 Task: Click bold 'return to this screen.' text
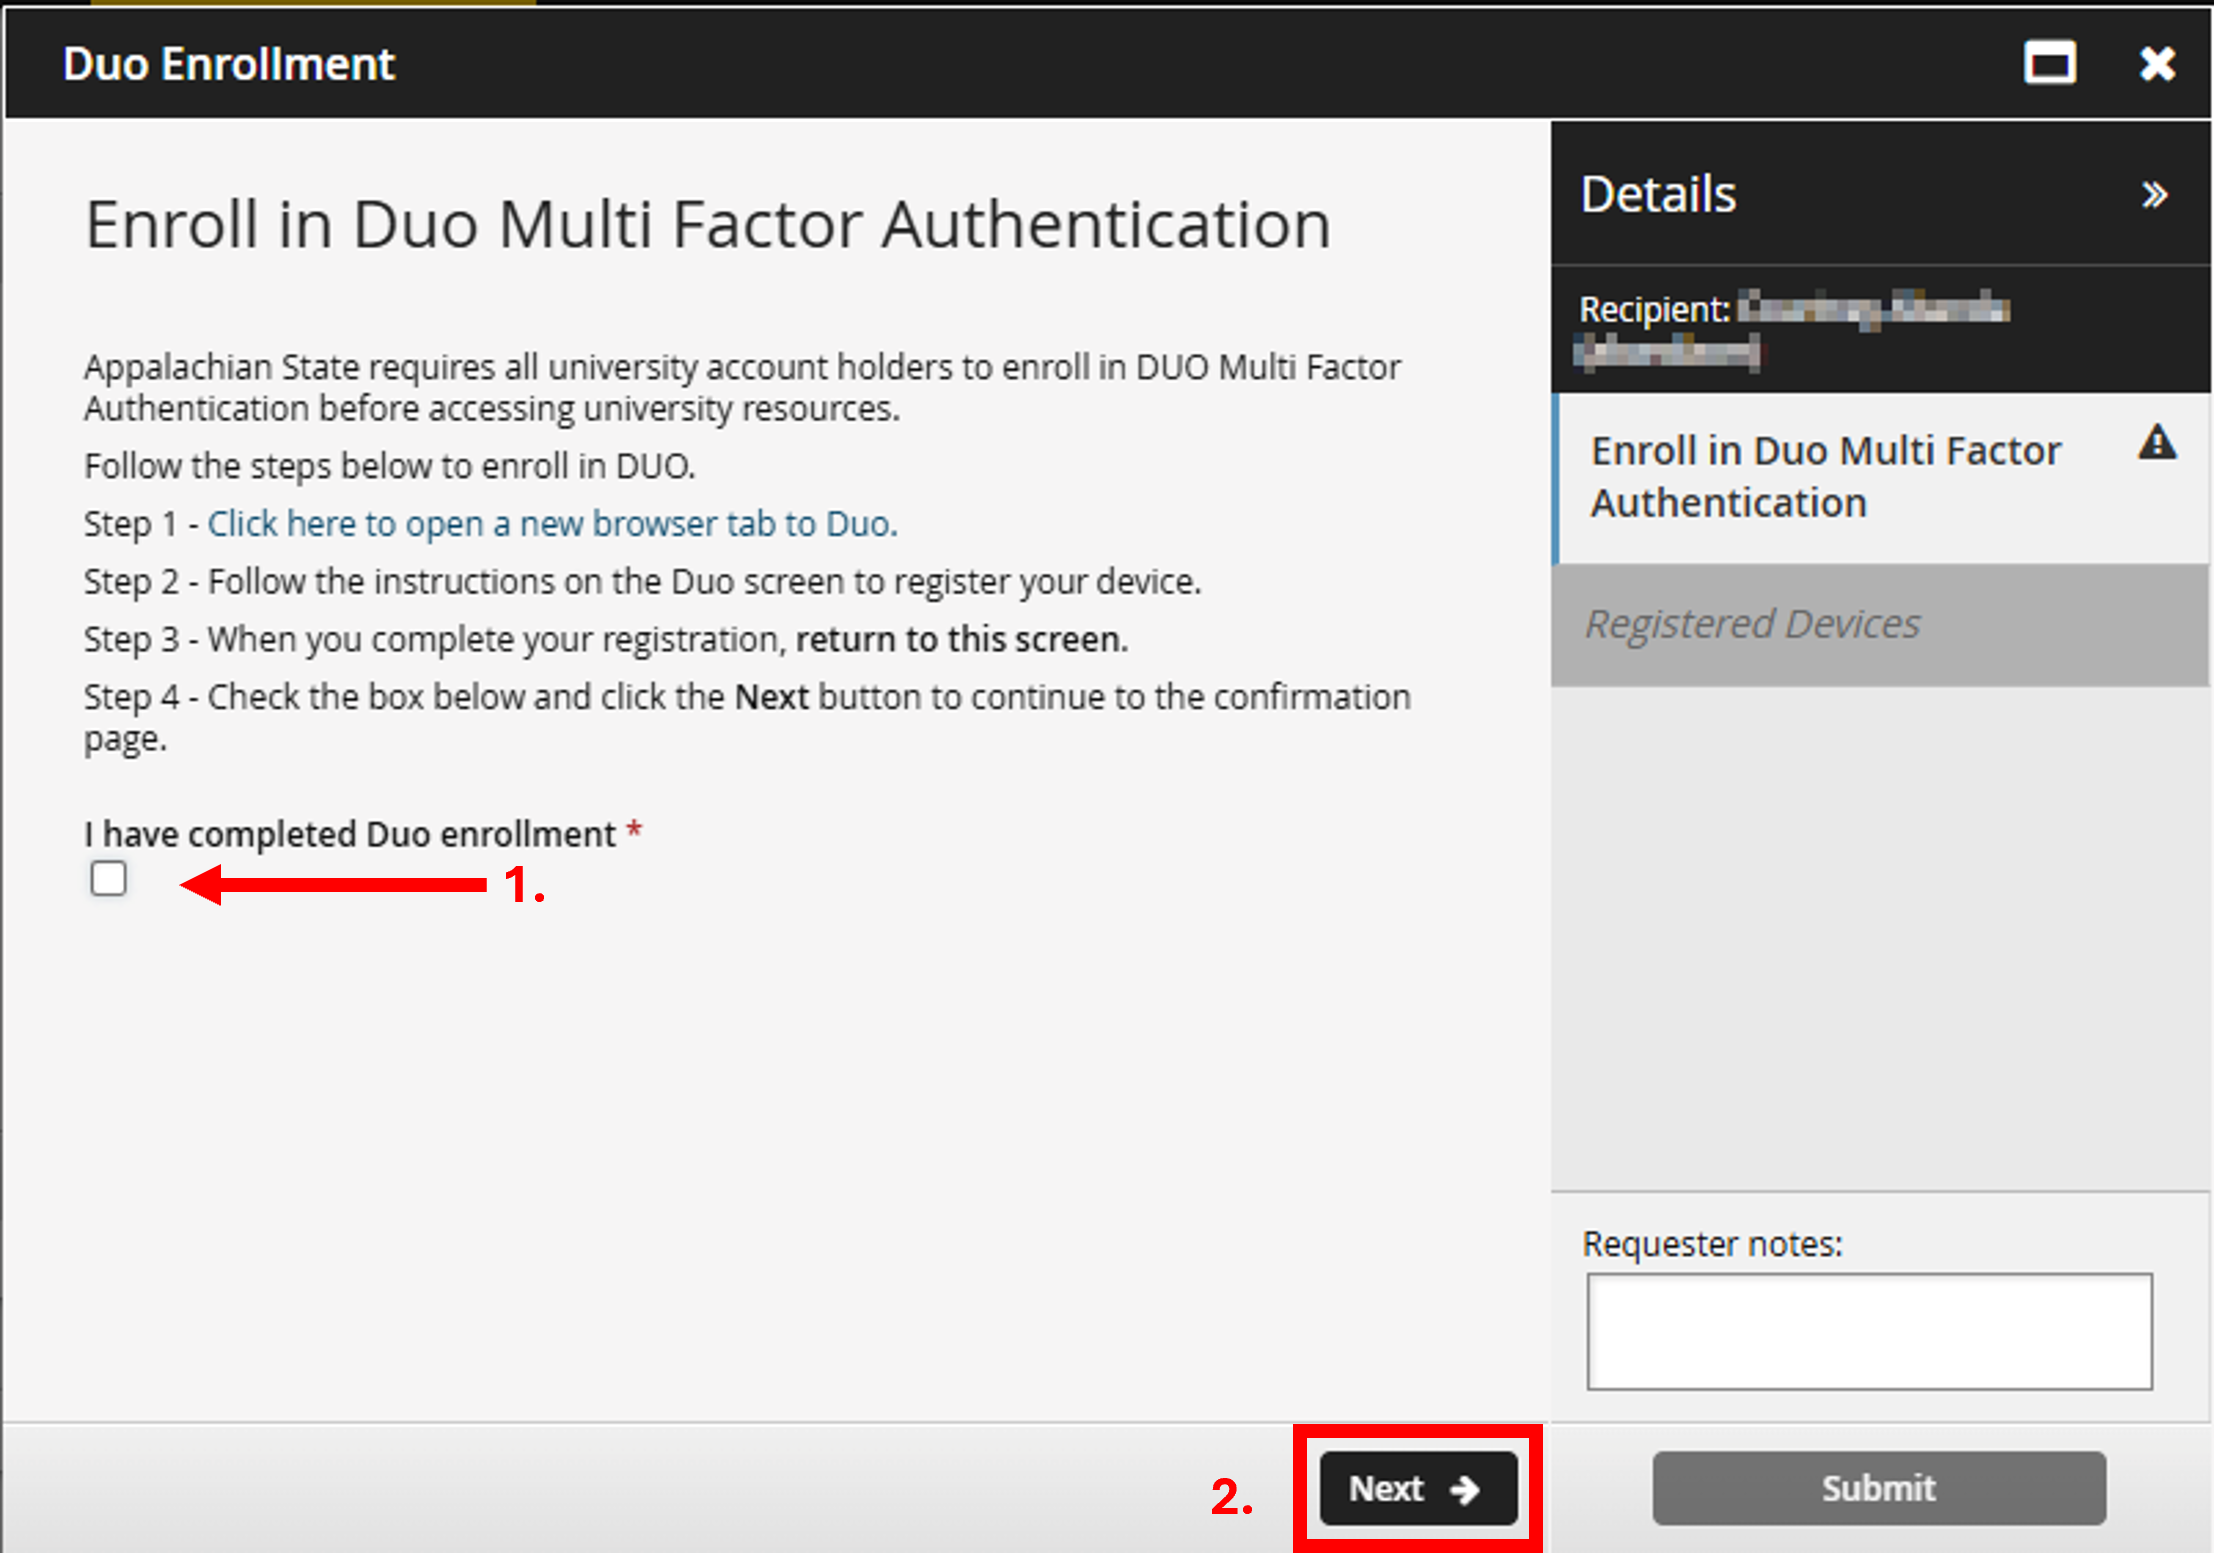(x=961, y=639)
